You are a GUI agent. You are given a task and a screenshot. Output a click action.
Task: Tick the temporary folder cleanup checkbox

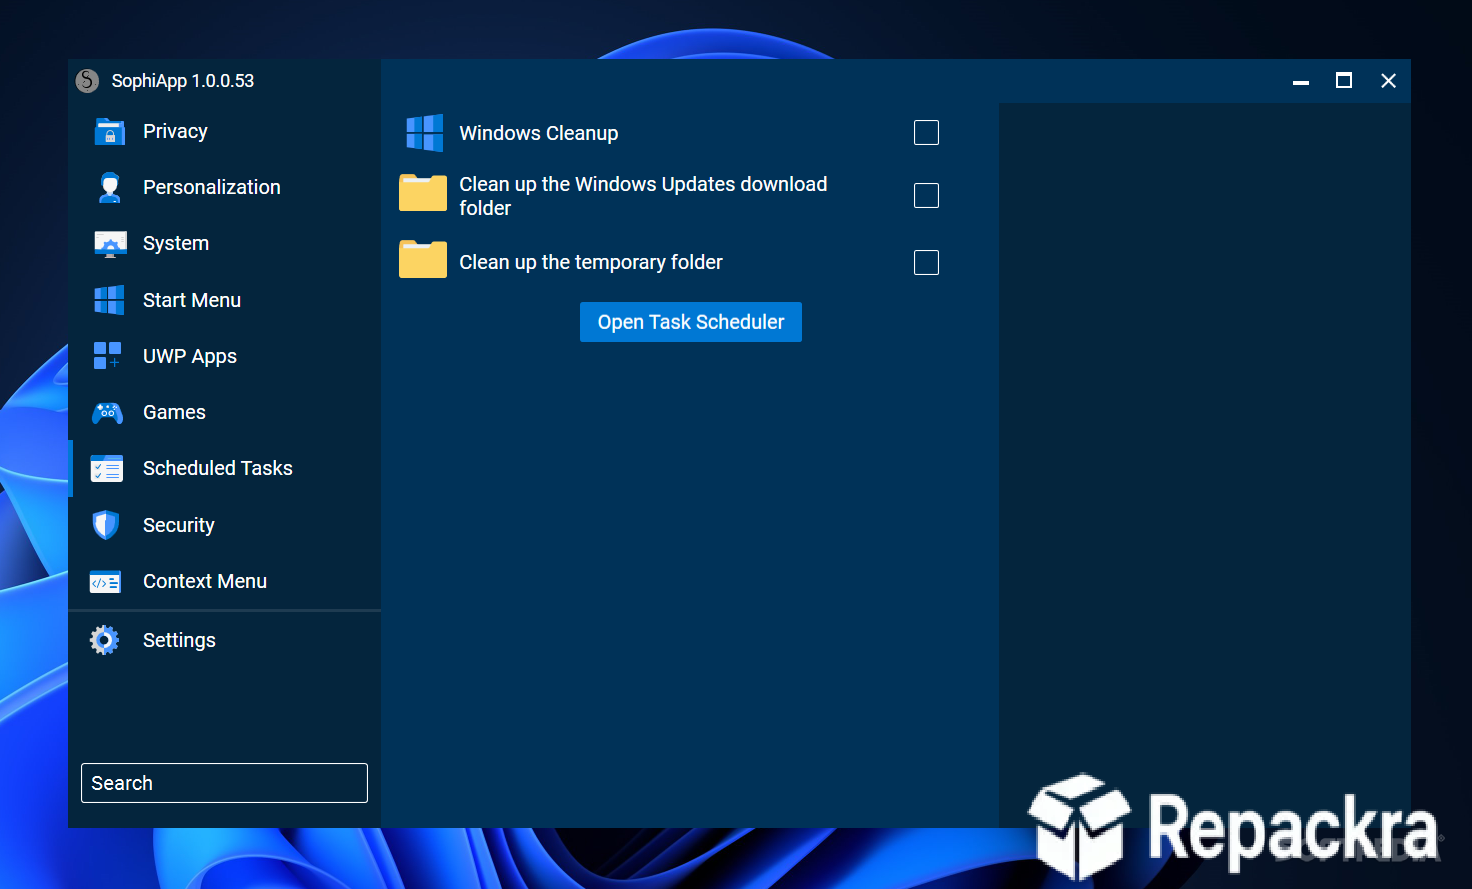(927, 262)
